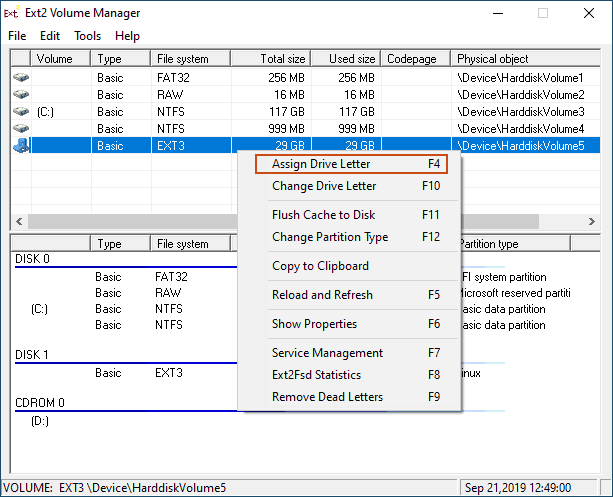Sort by the upper Type column header

point(121,59)
